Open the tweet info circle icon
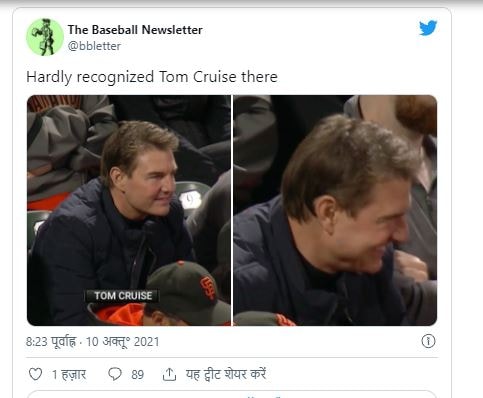The height and width of the screenshot is (398, 483). pos(428,341)
